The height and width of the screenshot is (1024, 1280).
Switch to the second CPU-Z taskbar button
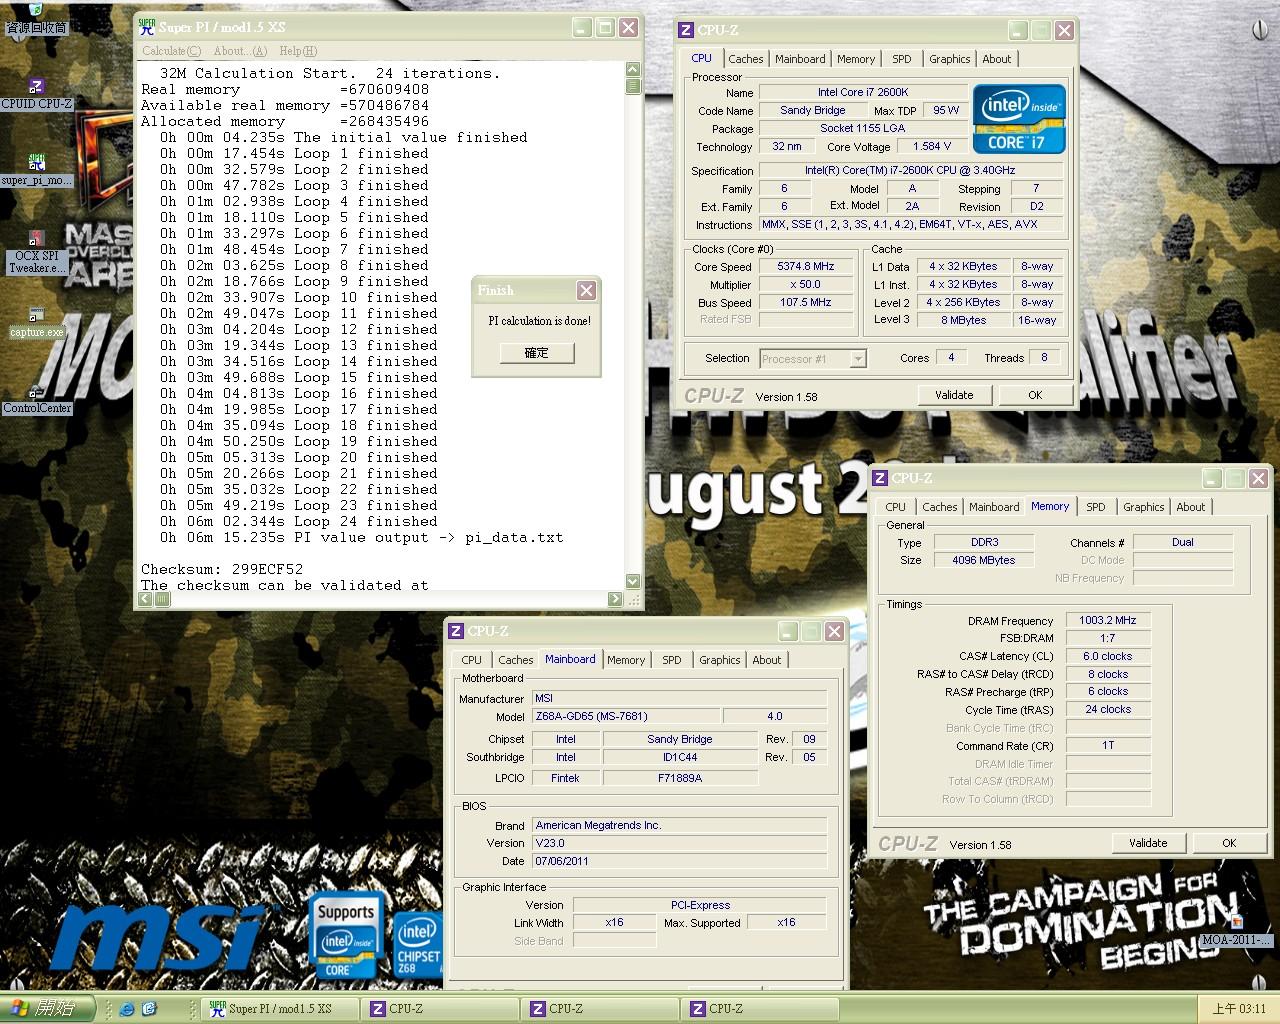pyautogui.click(x=600, y=1009)
